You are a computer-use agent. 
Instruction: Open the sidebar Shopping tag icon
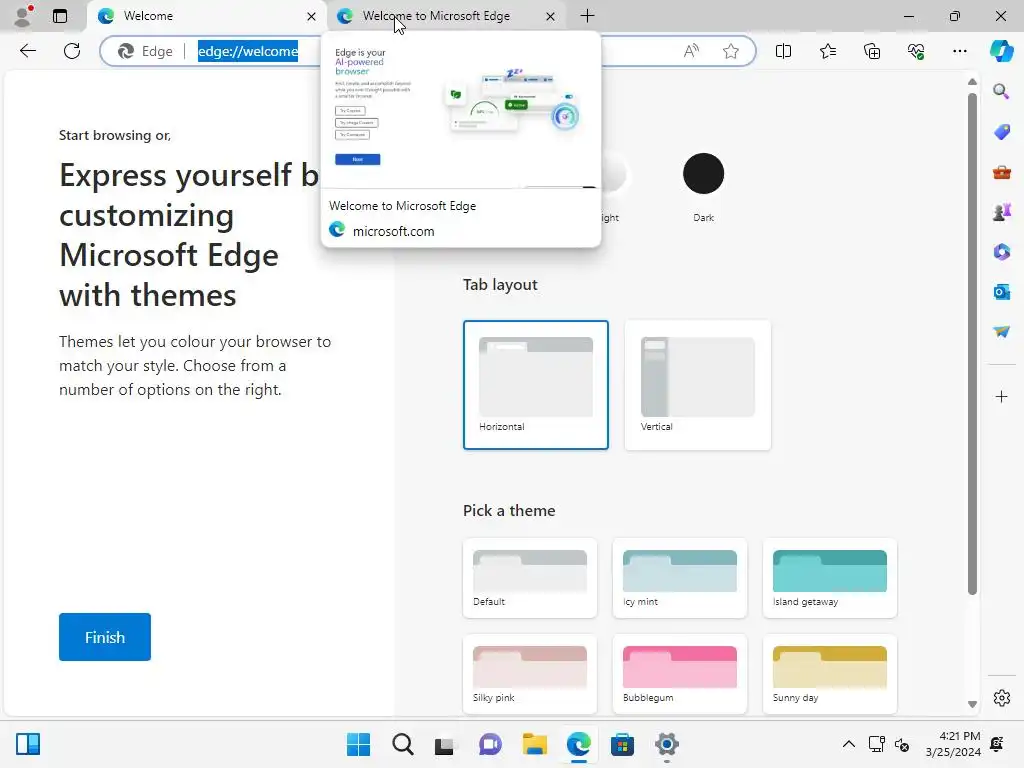point(1001,132)
